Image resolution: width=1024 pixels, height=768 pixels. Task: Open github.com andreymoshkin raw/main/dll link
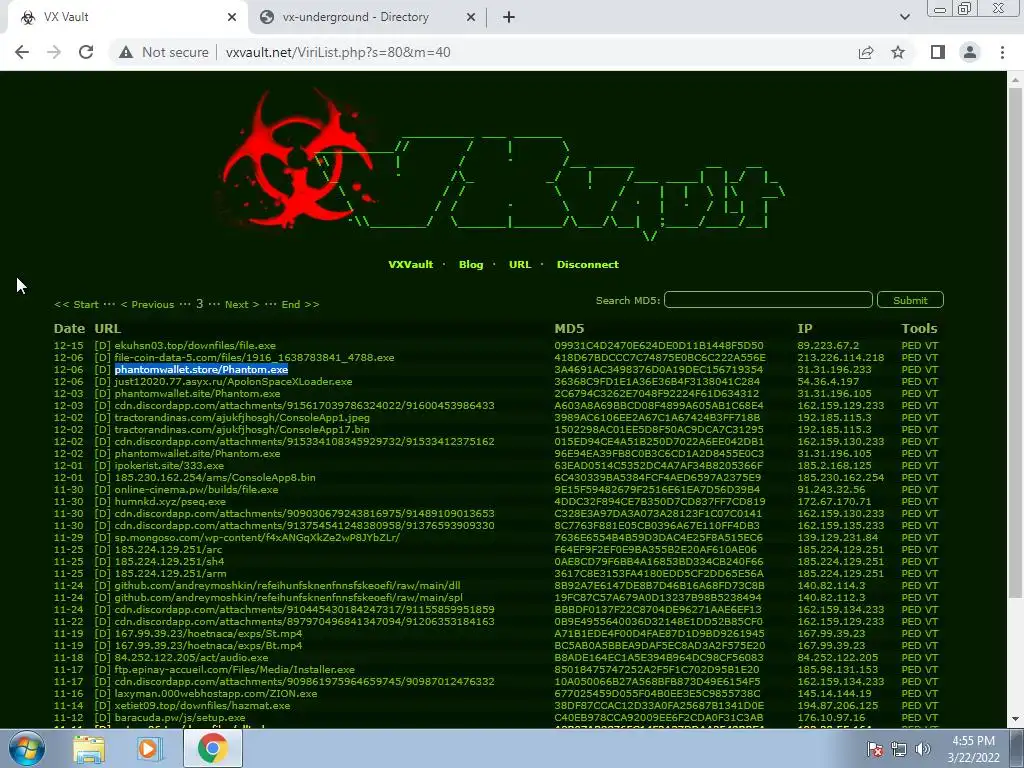[287, 585]
